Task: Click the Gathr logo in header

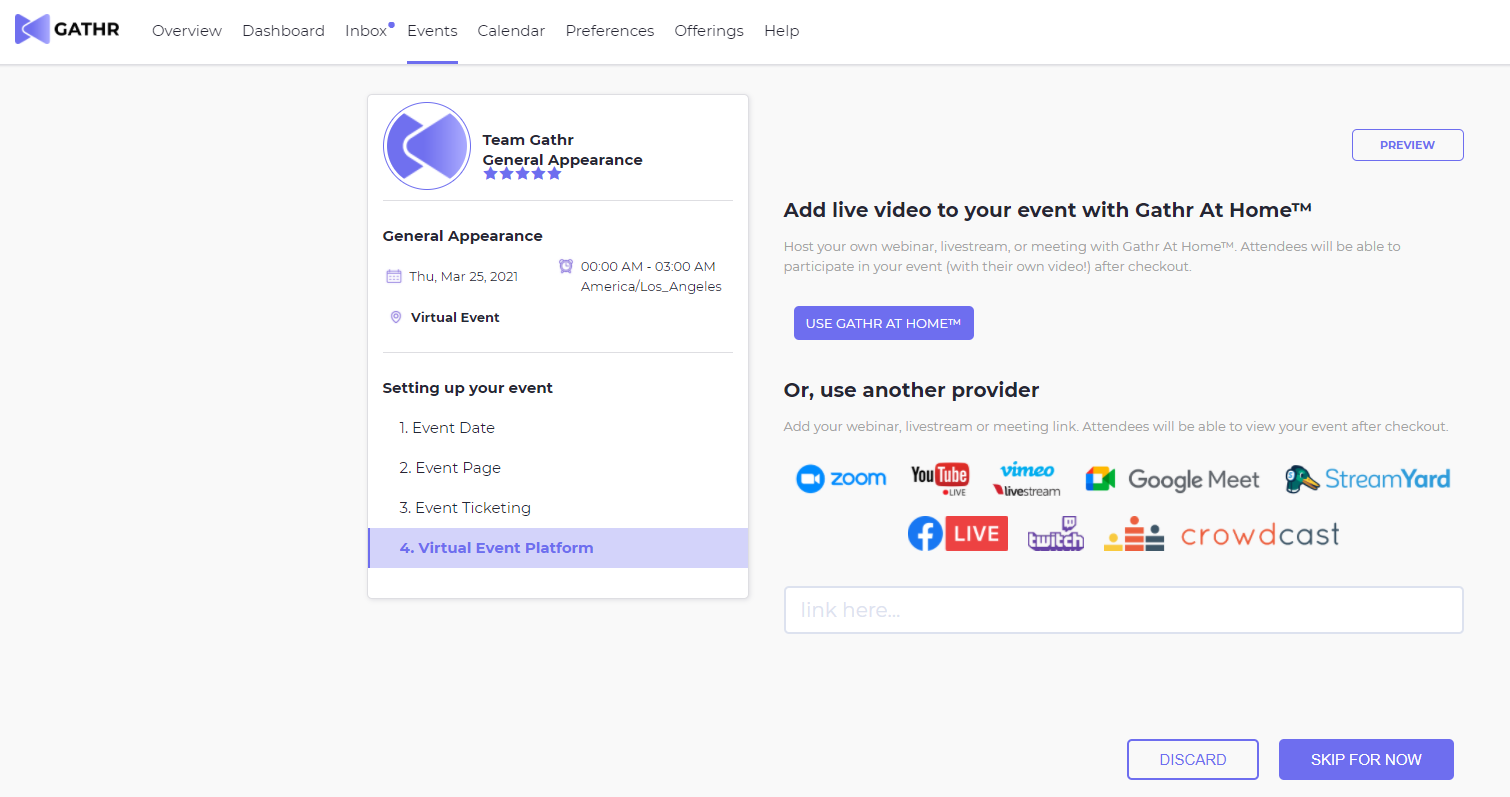Action: coord(67,29)
